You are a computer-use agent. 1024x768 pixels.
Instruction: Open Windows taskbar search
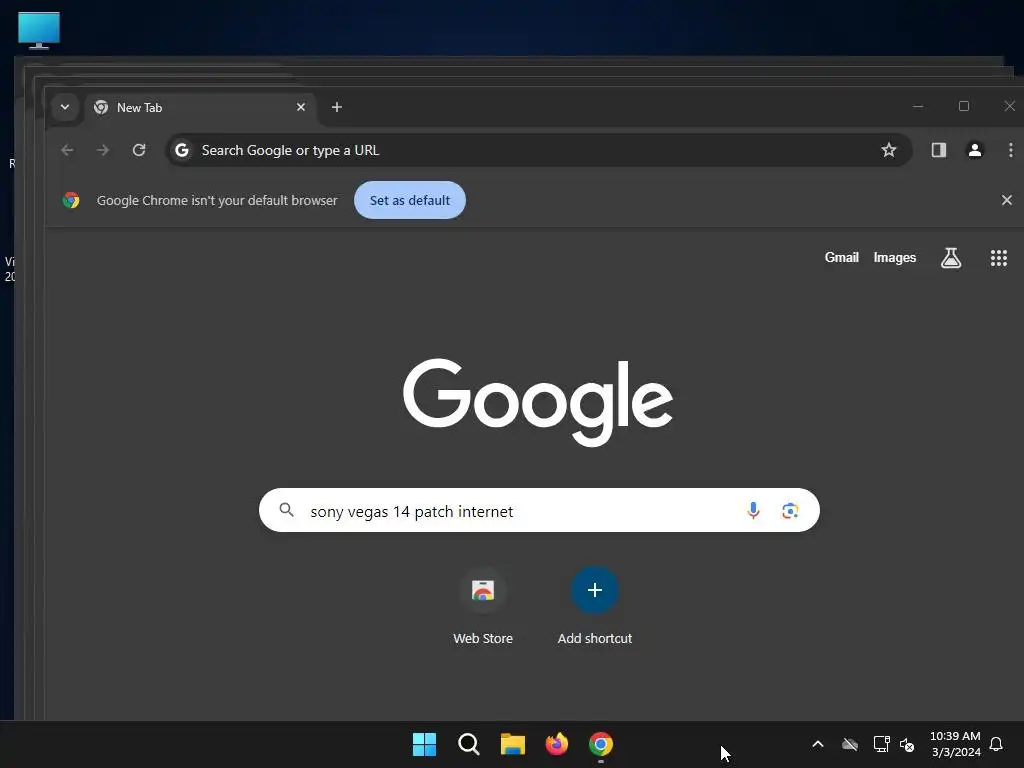pos(469,744)
